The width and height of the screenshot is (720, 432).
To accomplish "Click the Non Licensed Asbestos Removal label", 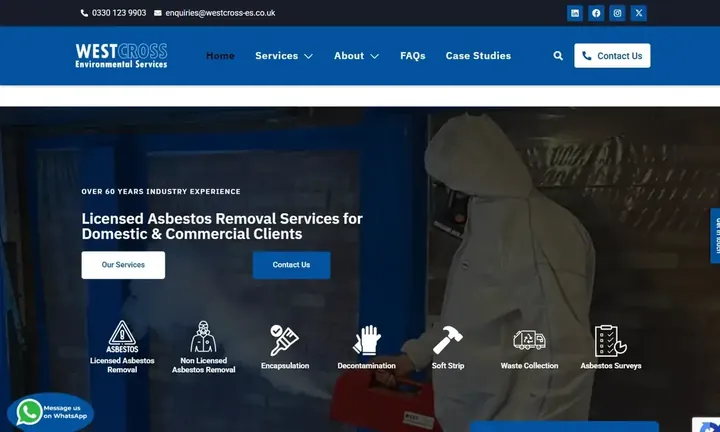I will (x=203, y=365).
